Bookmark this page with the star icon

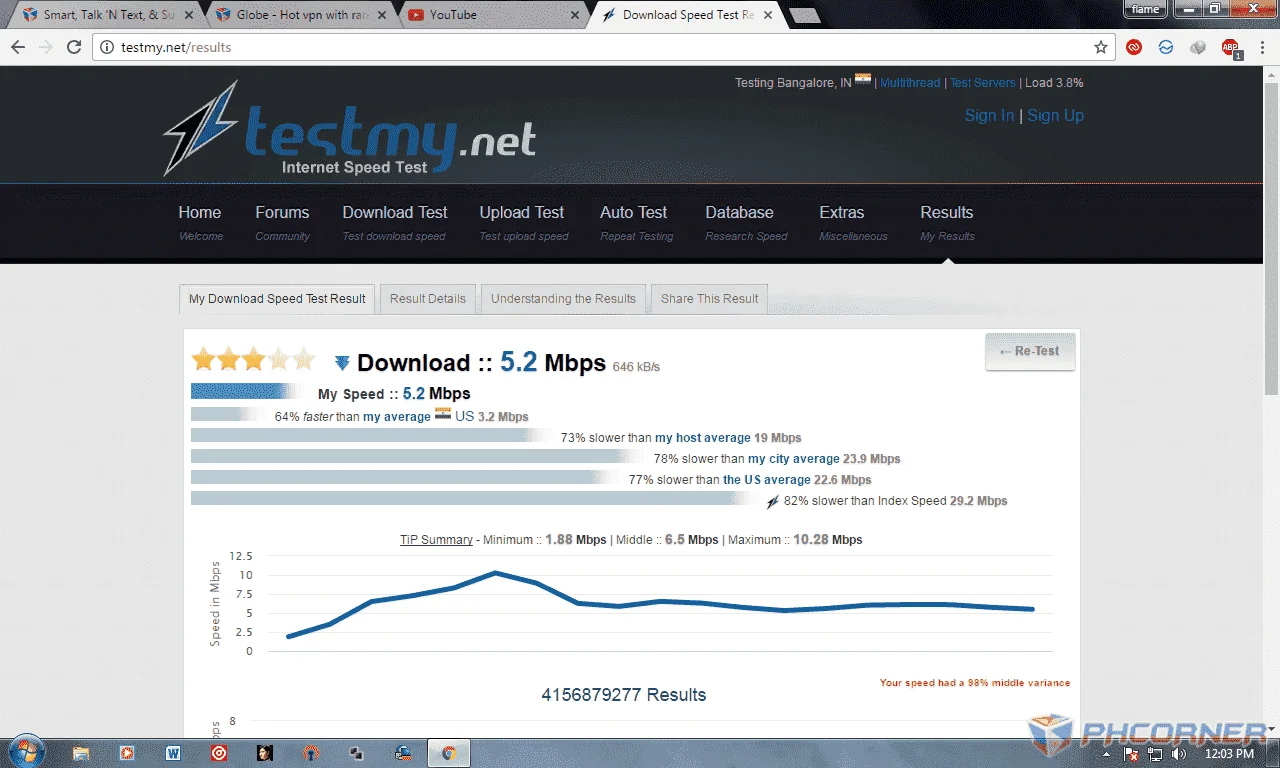[1101, 47]
